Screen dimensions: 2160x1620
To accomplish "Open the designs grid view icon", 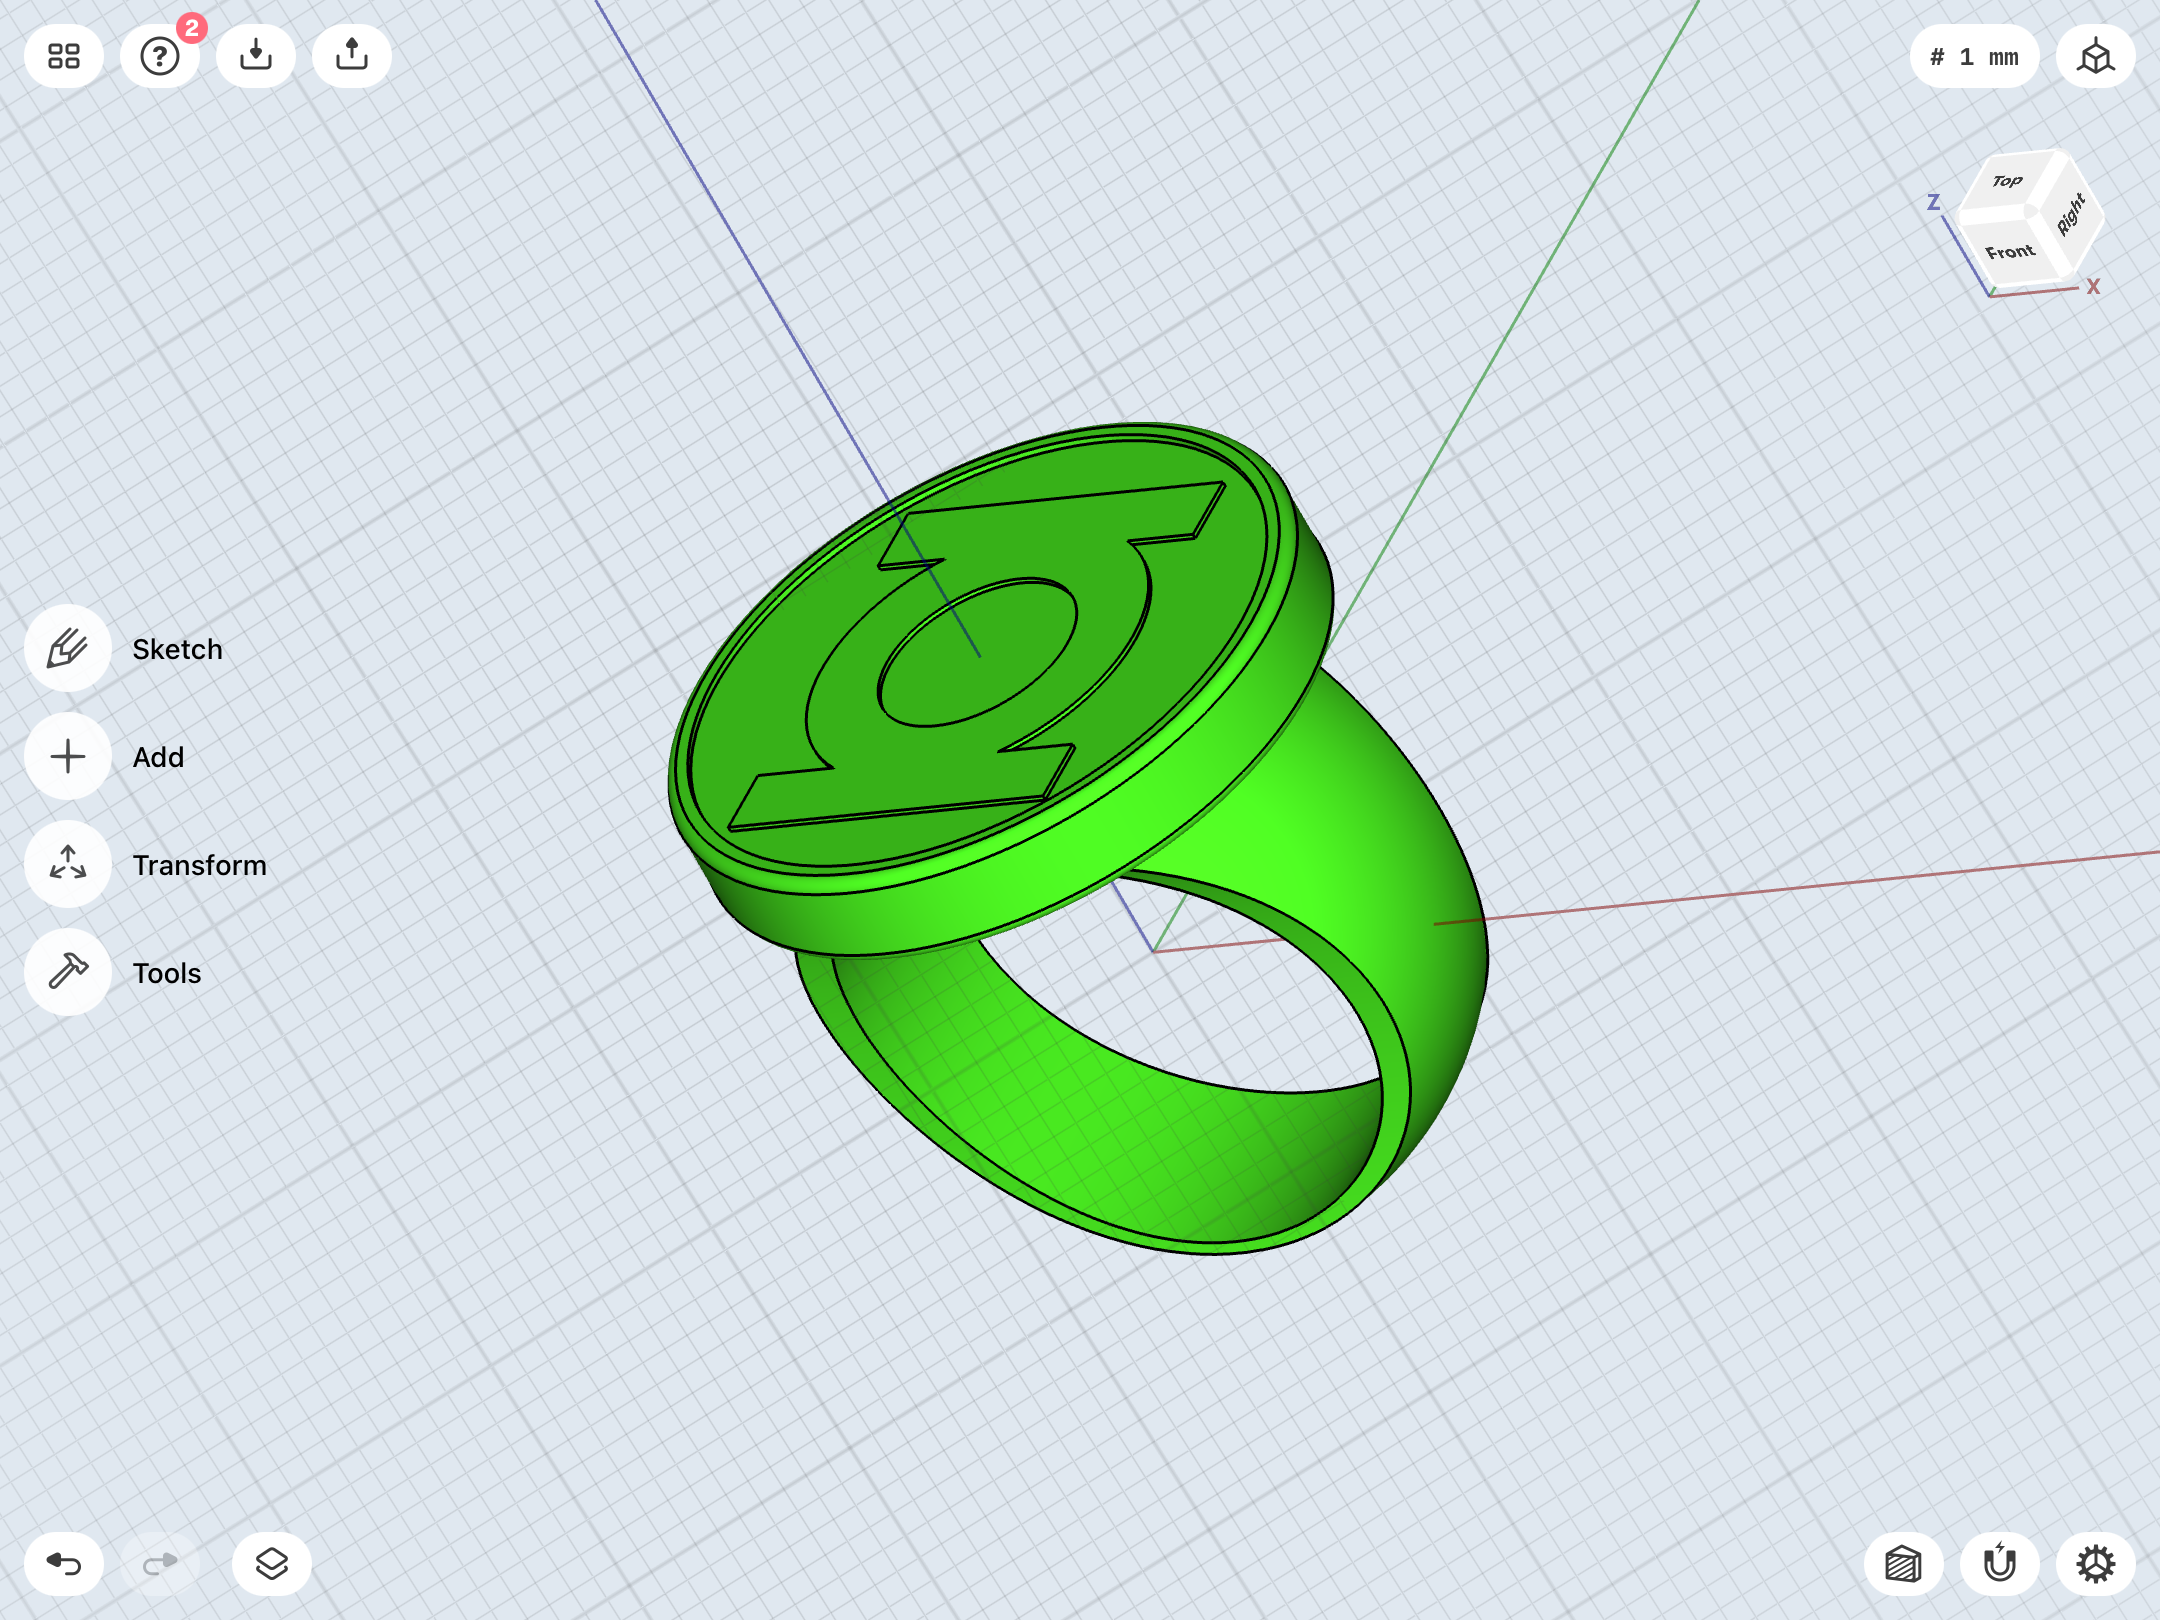I will coord(64,56).
